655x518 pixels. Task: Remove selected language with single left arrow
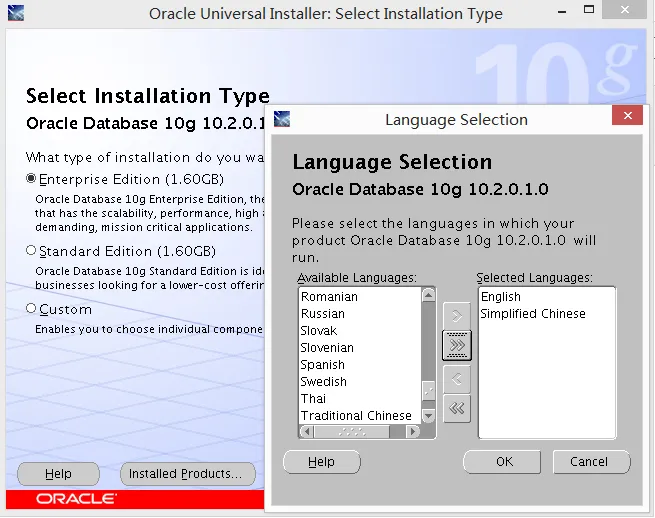coord(457,379)
